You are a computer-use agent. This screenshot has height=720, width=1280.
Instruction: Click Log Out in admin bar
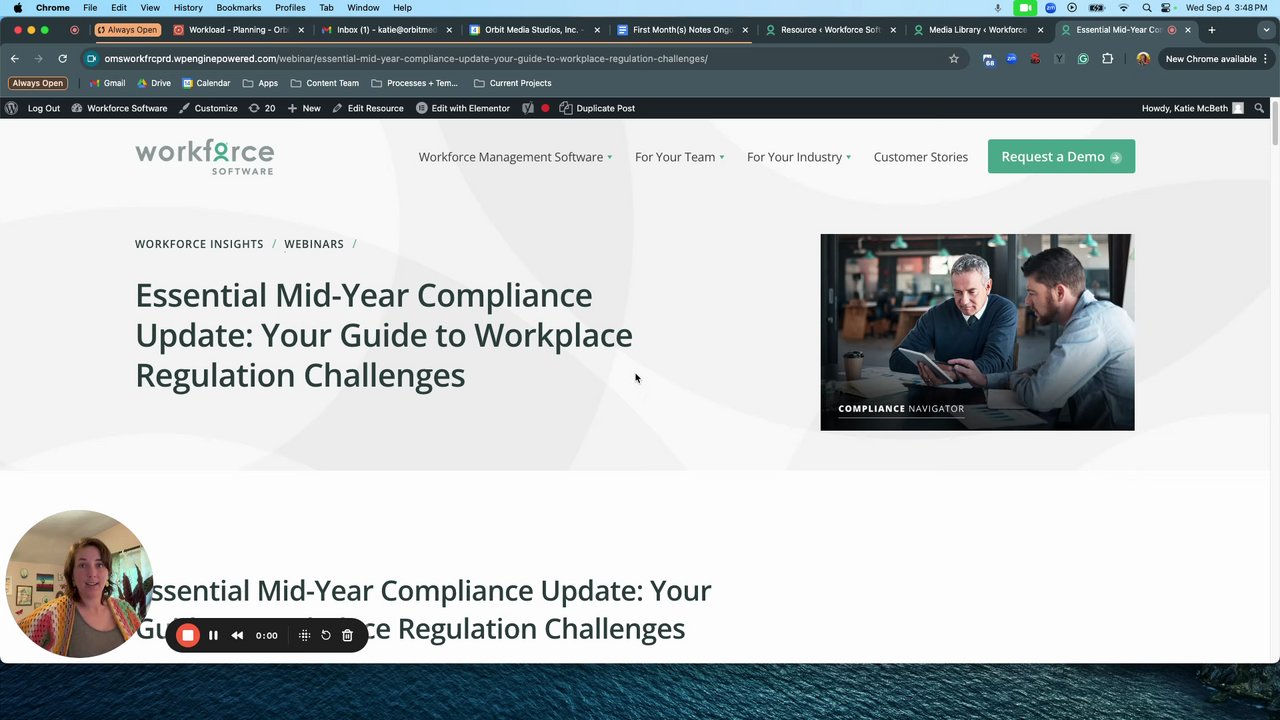pos(44,108)
